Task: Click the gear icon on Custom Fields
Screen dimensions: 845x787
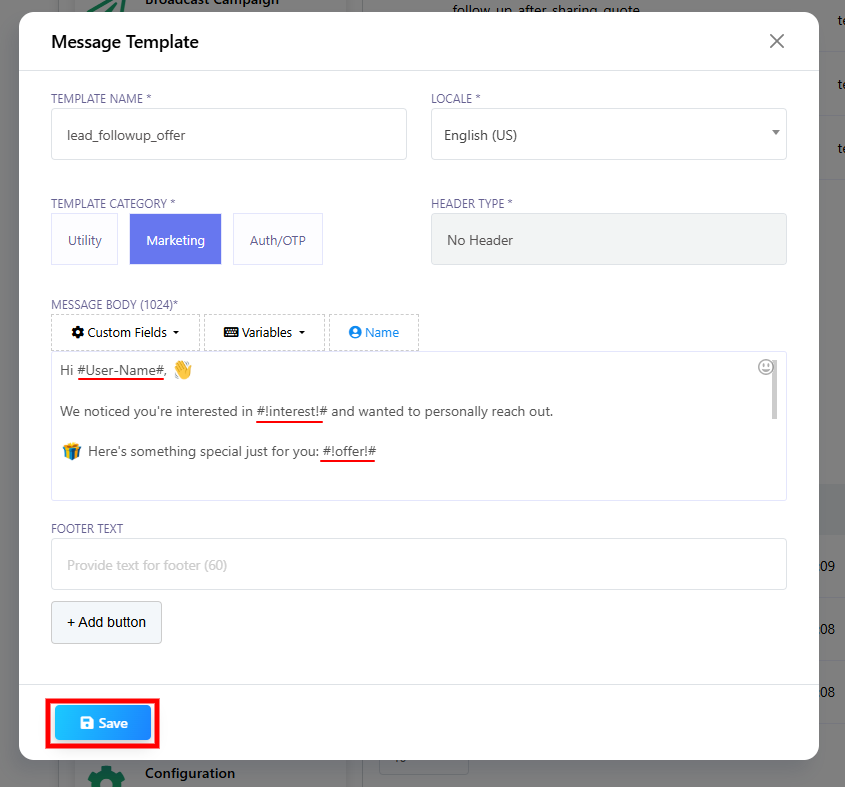Action: (x=79, y=332)
